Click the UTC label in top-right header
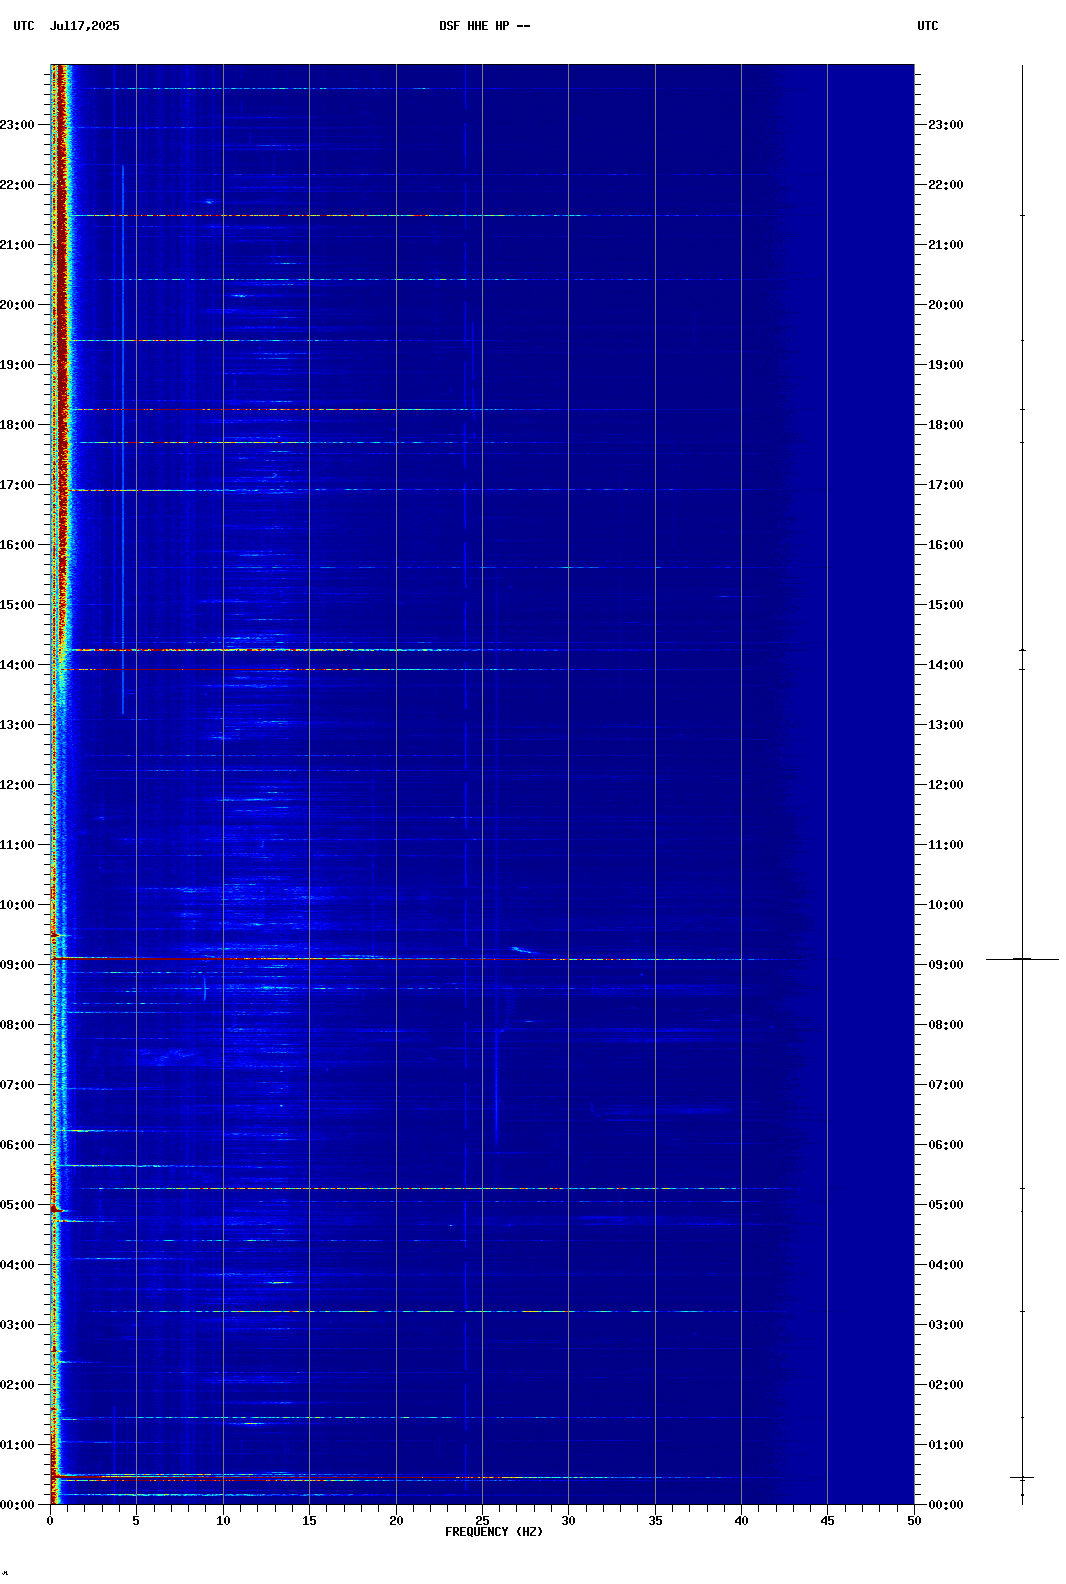Image resolution: width=1066 pixels, height=1584 pixels. (928, 26)
